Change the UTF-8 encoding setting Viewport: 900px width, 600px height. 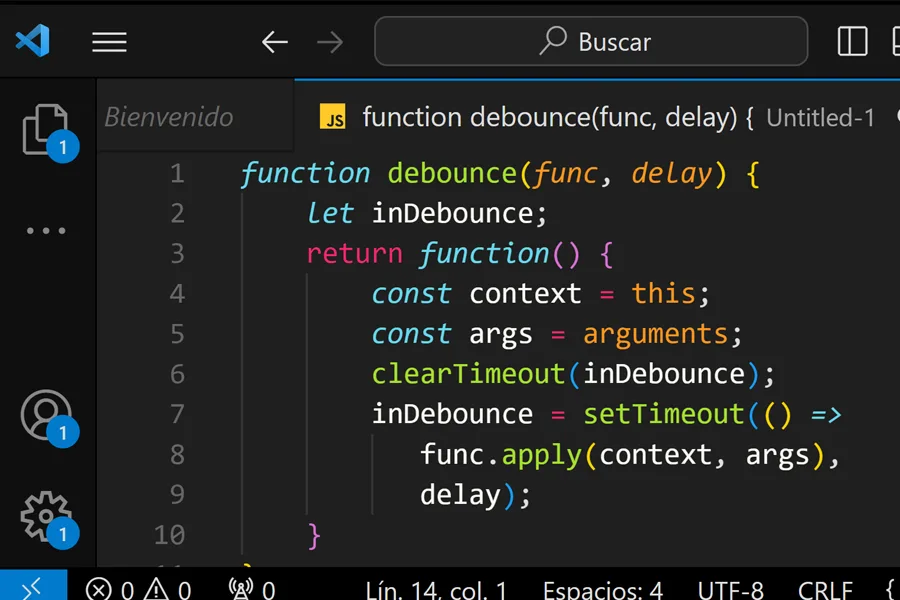click(x=730, y=590)
